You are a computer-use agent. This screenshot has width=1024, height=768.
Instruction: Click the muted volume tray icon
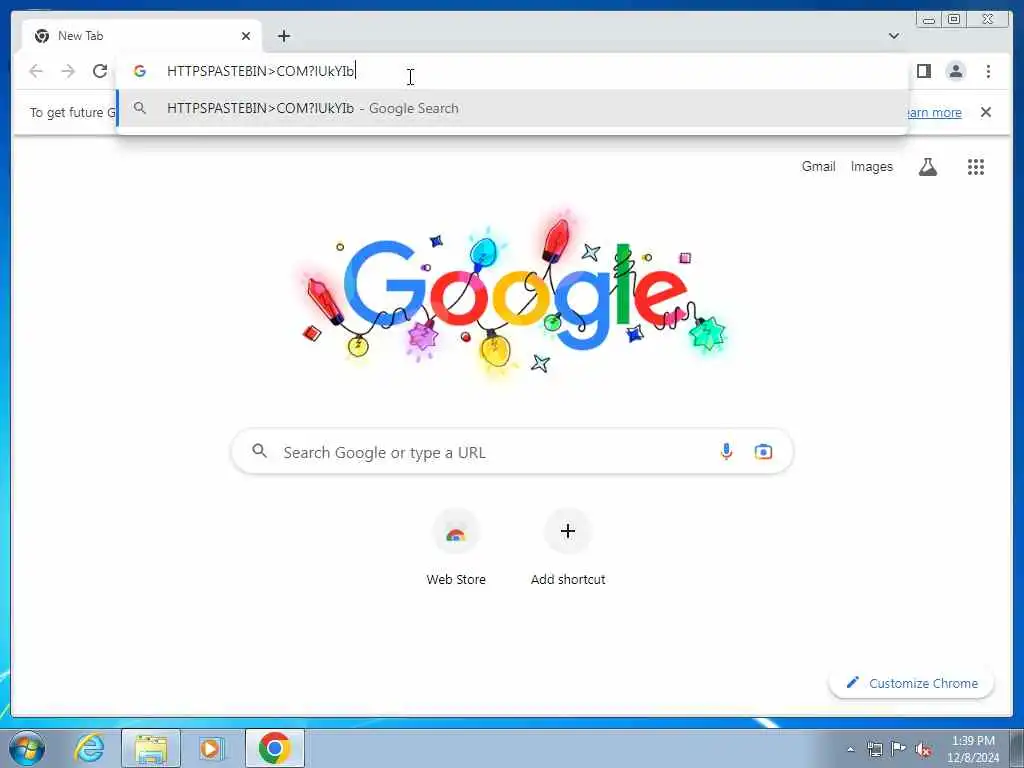[x=923, y=749]
